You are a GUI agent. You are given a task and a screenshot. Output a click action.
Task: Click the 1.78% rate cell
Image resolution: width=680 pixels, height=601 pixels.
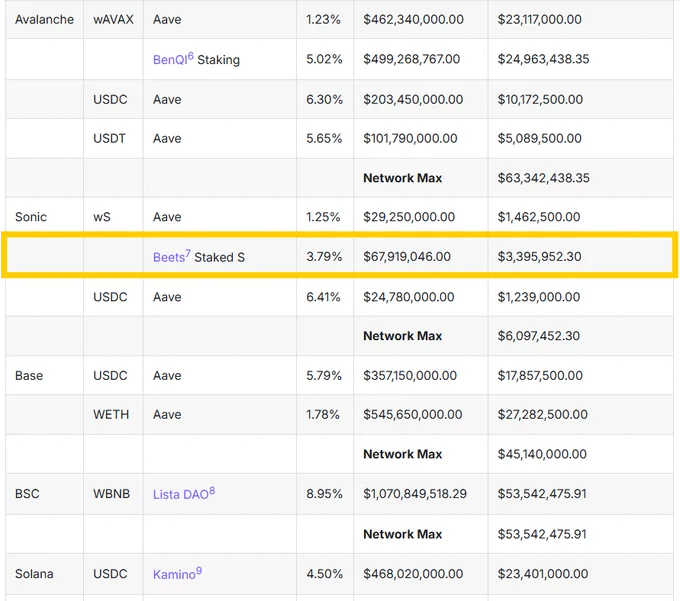click(x=323, y=415)
